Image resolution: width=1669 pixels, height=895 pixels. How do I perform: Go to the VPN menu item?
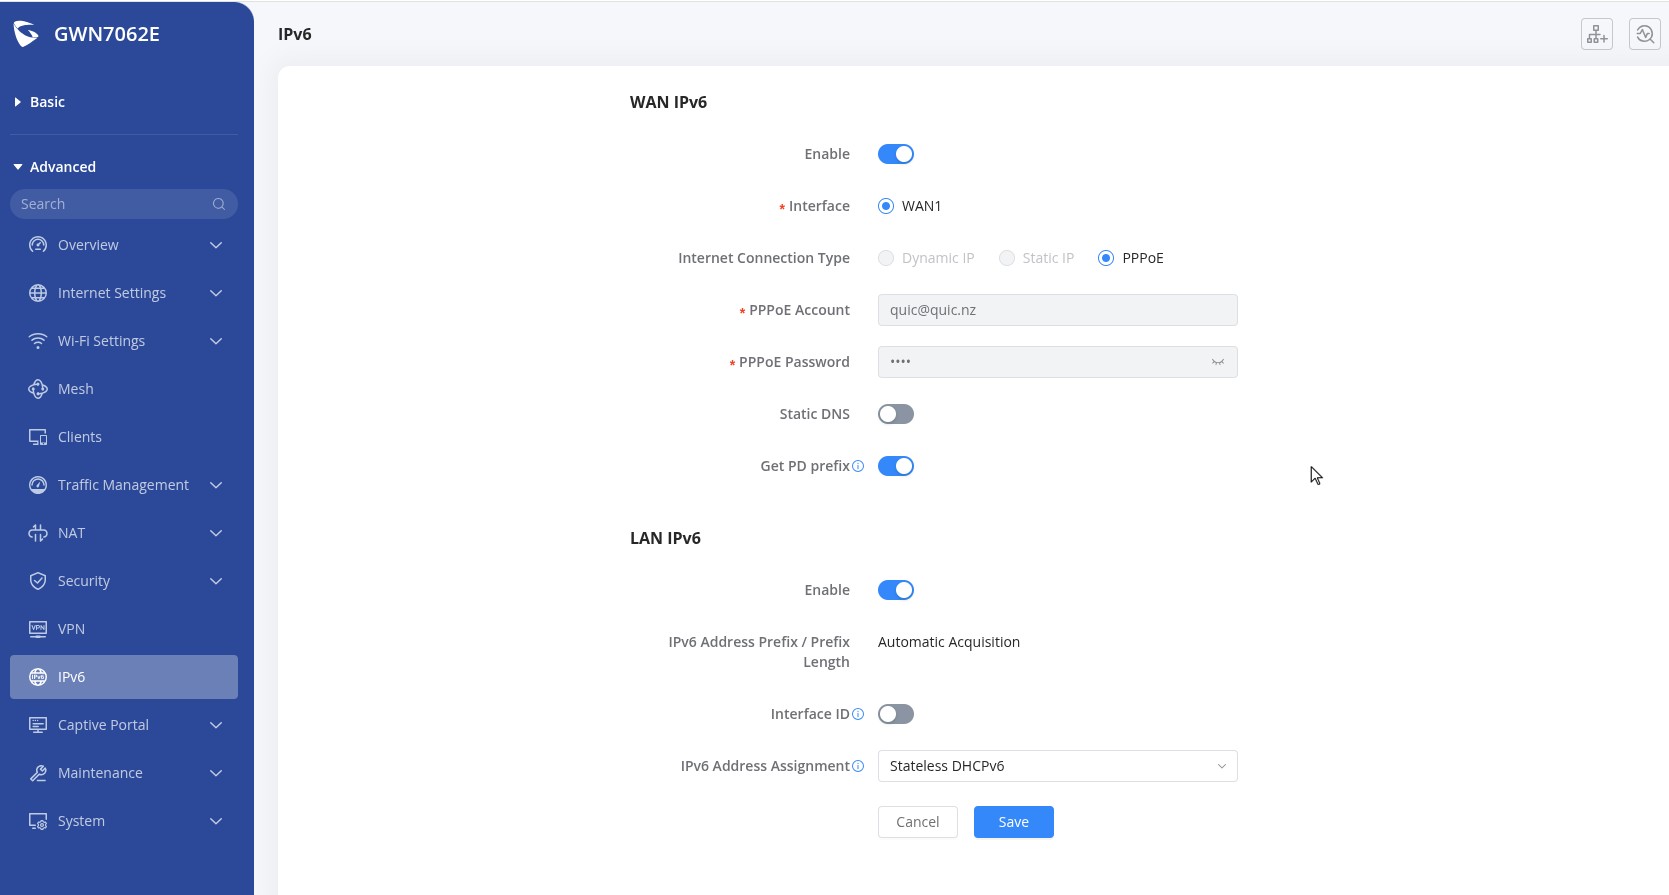click(71, 629)
